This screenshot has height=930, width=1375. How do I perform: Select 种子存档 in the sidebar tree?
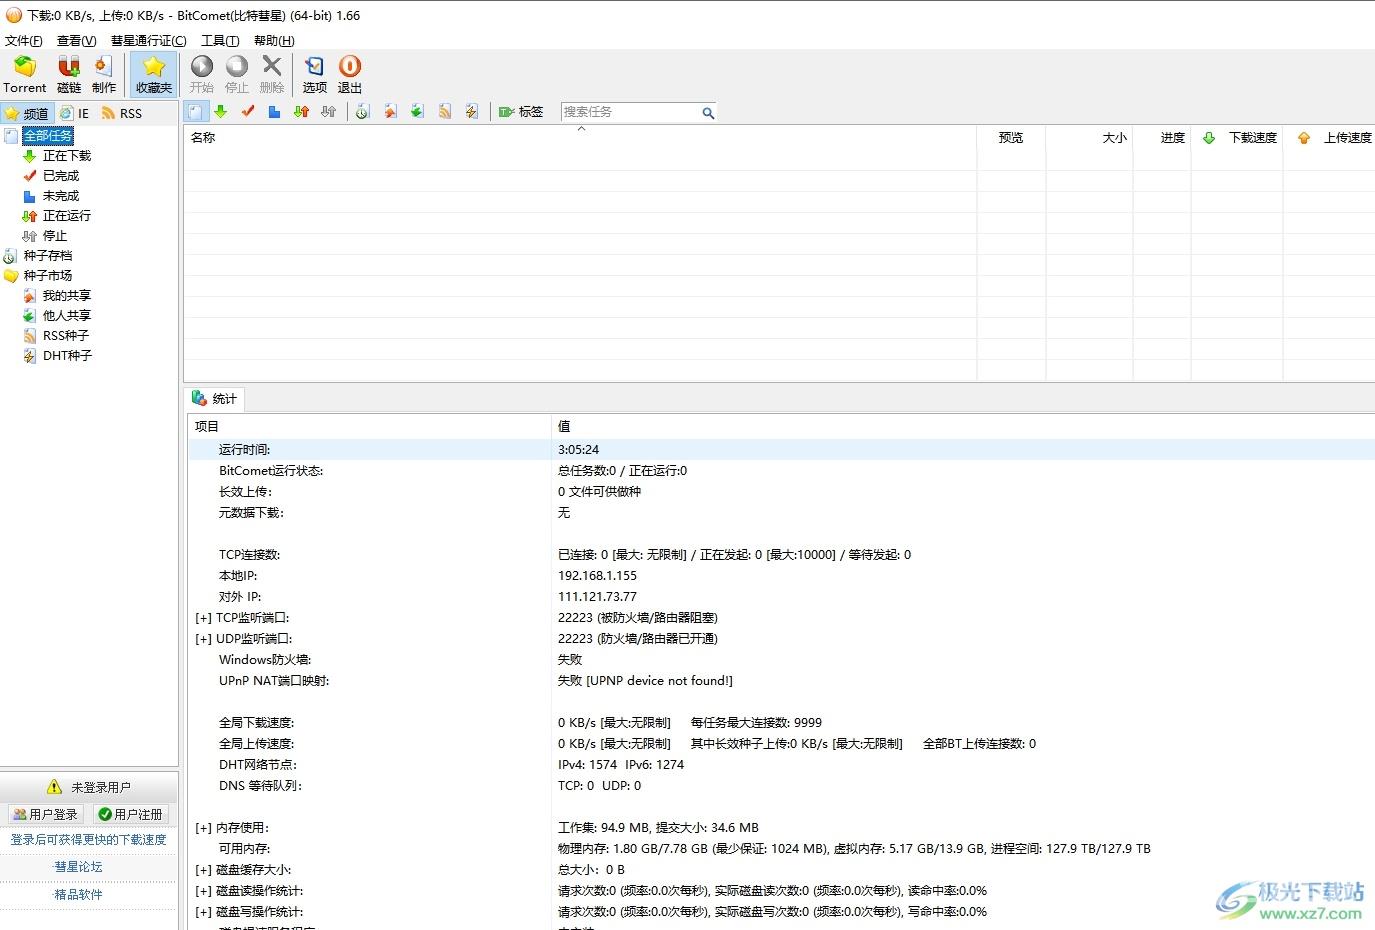[48, 256]
